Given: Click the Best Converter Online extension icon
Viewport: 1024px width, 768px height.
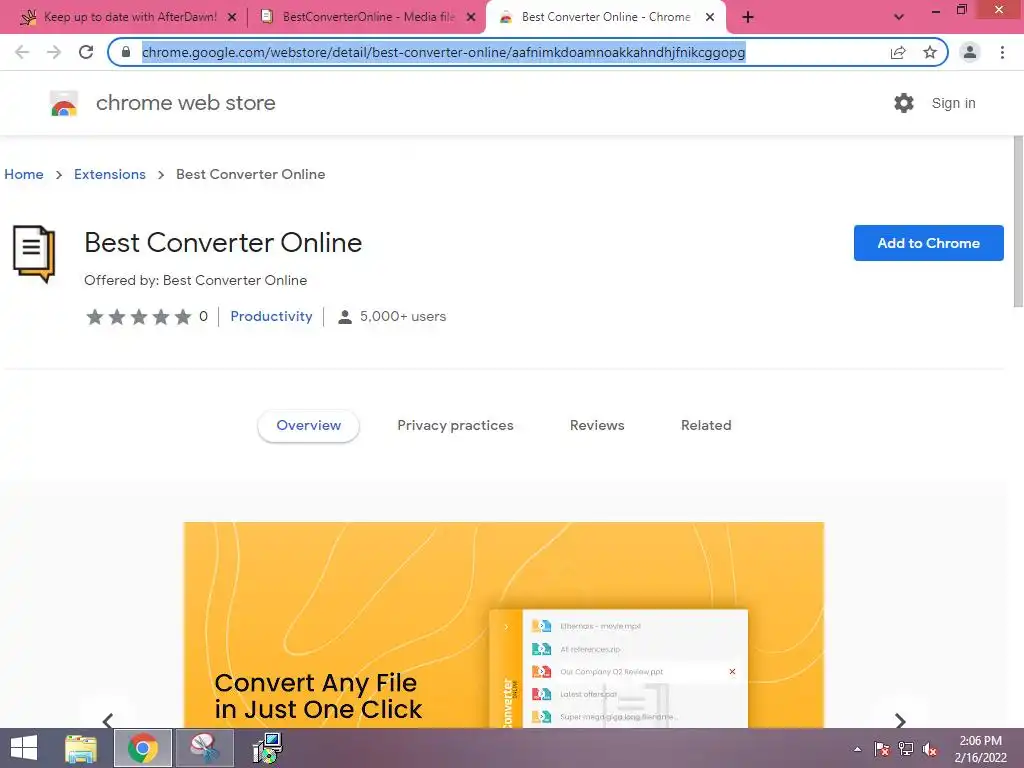Looking at the screenshot, I should coord(34,254).
